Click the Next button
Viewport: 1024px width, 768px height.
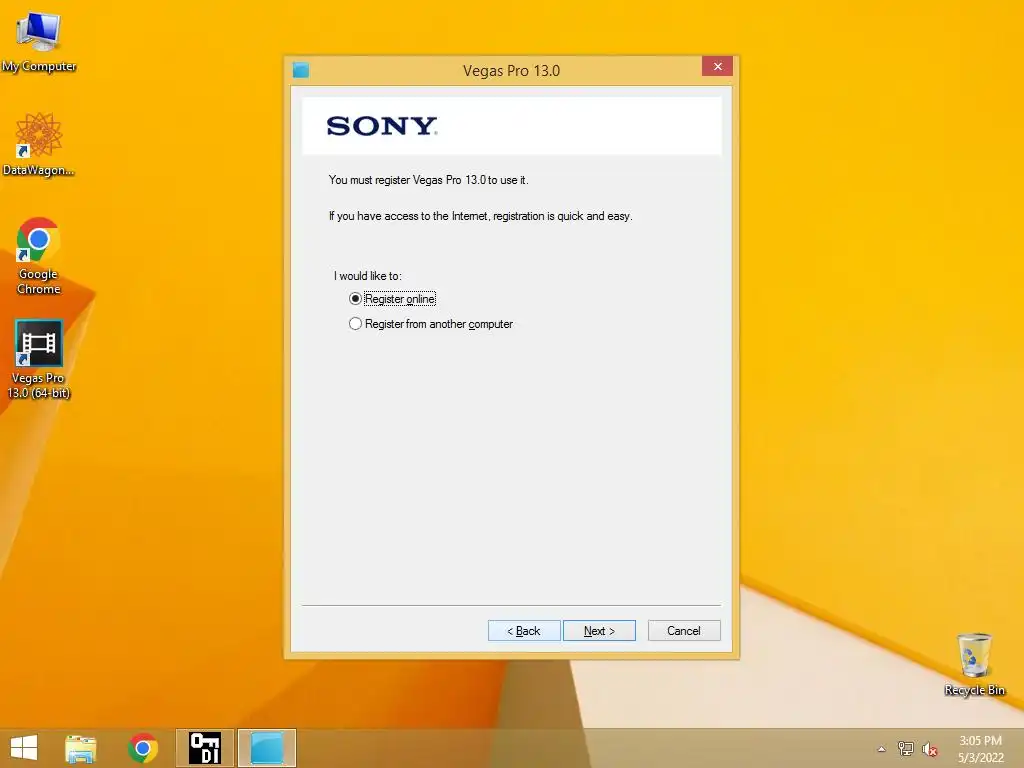point(599,631)
